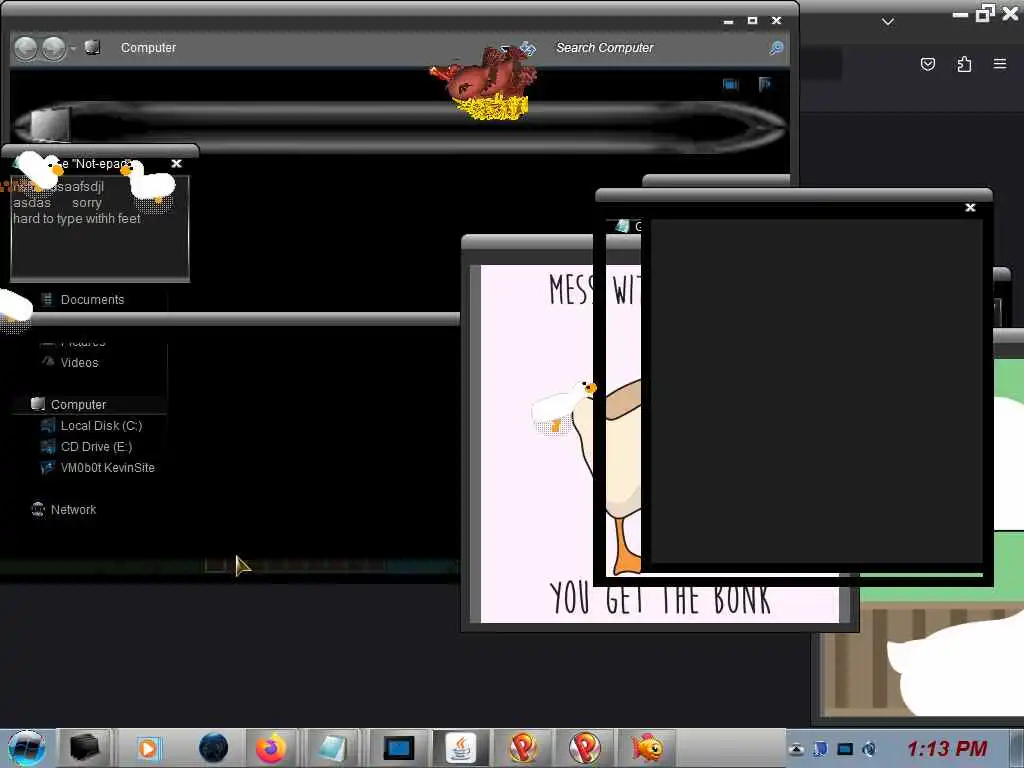Click the Computer address bar path

(148, 48)
